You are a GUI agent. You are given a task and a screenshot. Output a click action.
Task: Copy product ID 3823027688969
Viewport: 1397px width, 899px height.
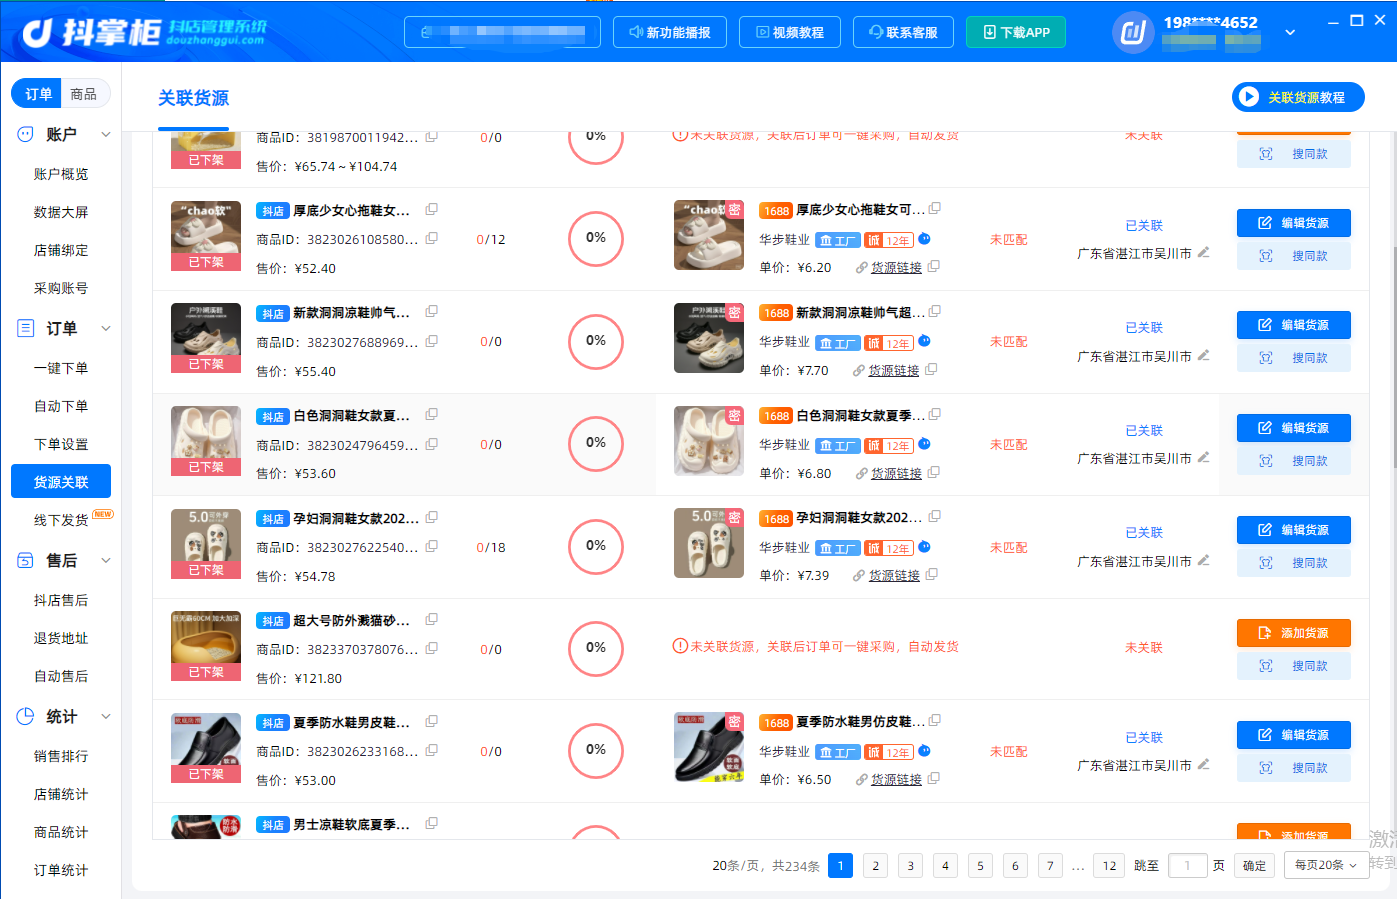tap(432, 341)
